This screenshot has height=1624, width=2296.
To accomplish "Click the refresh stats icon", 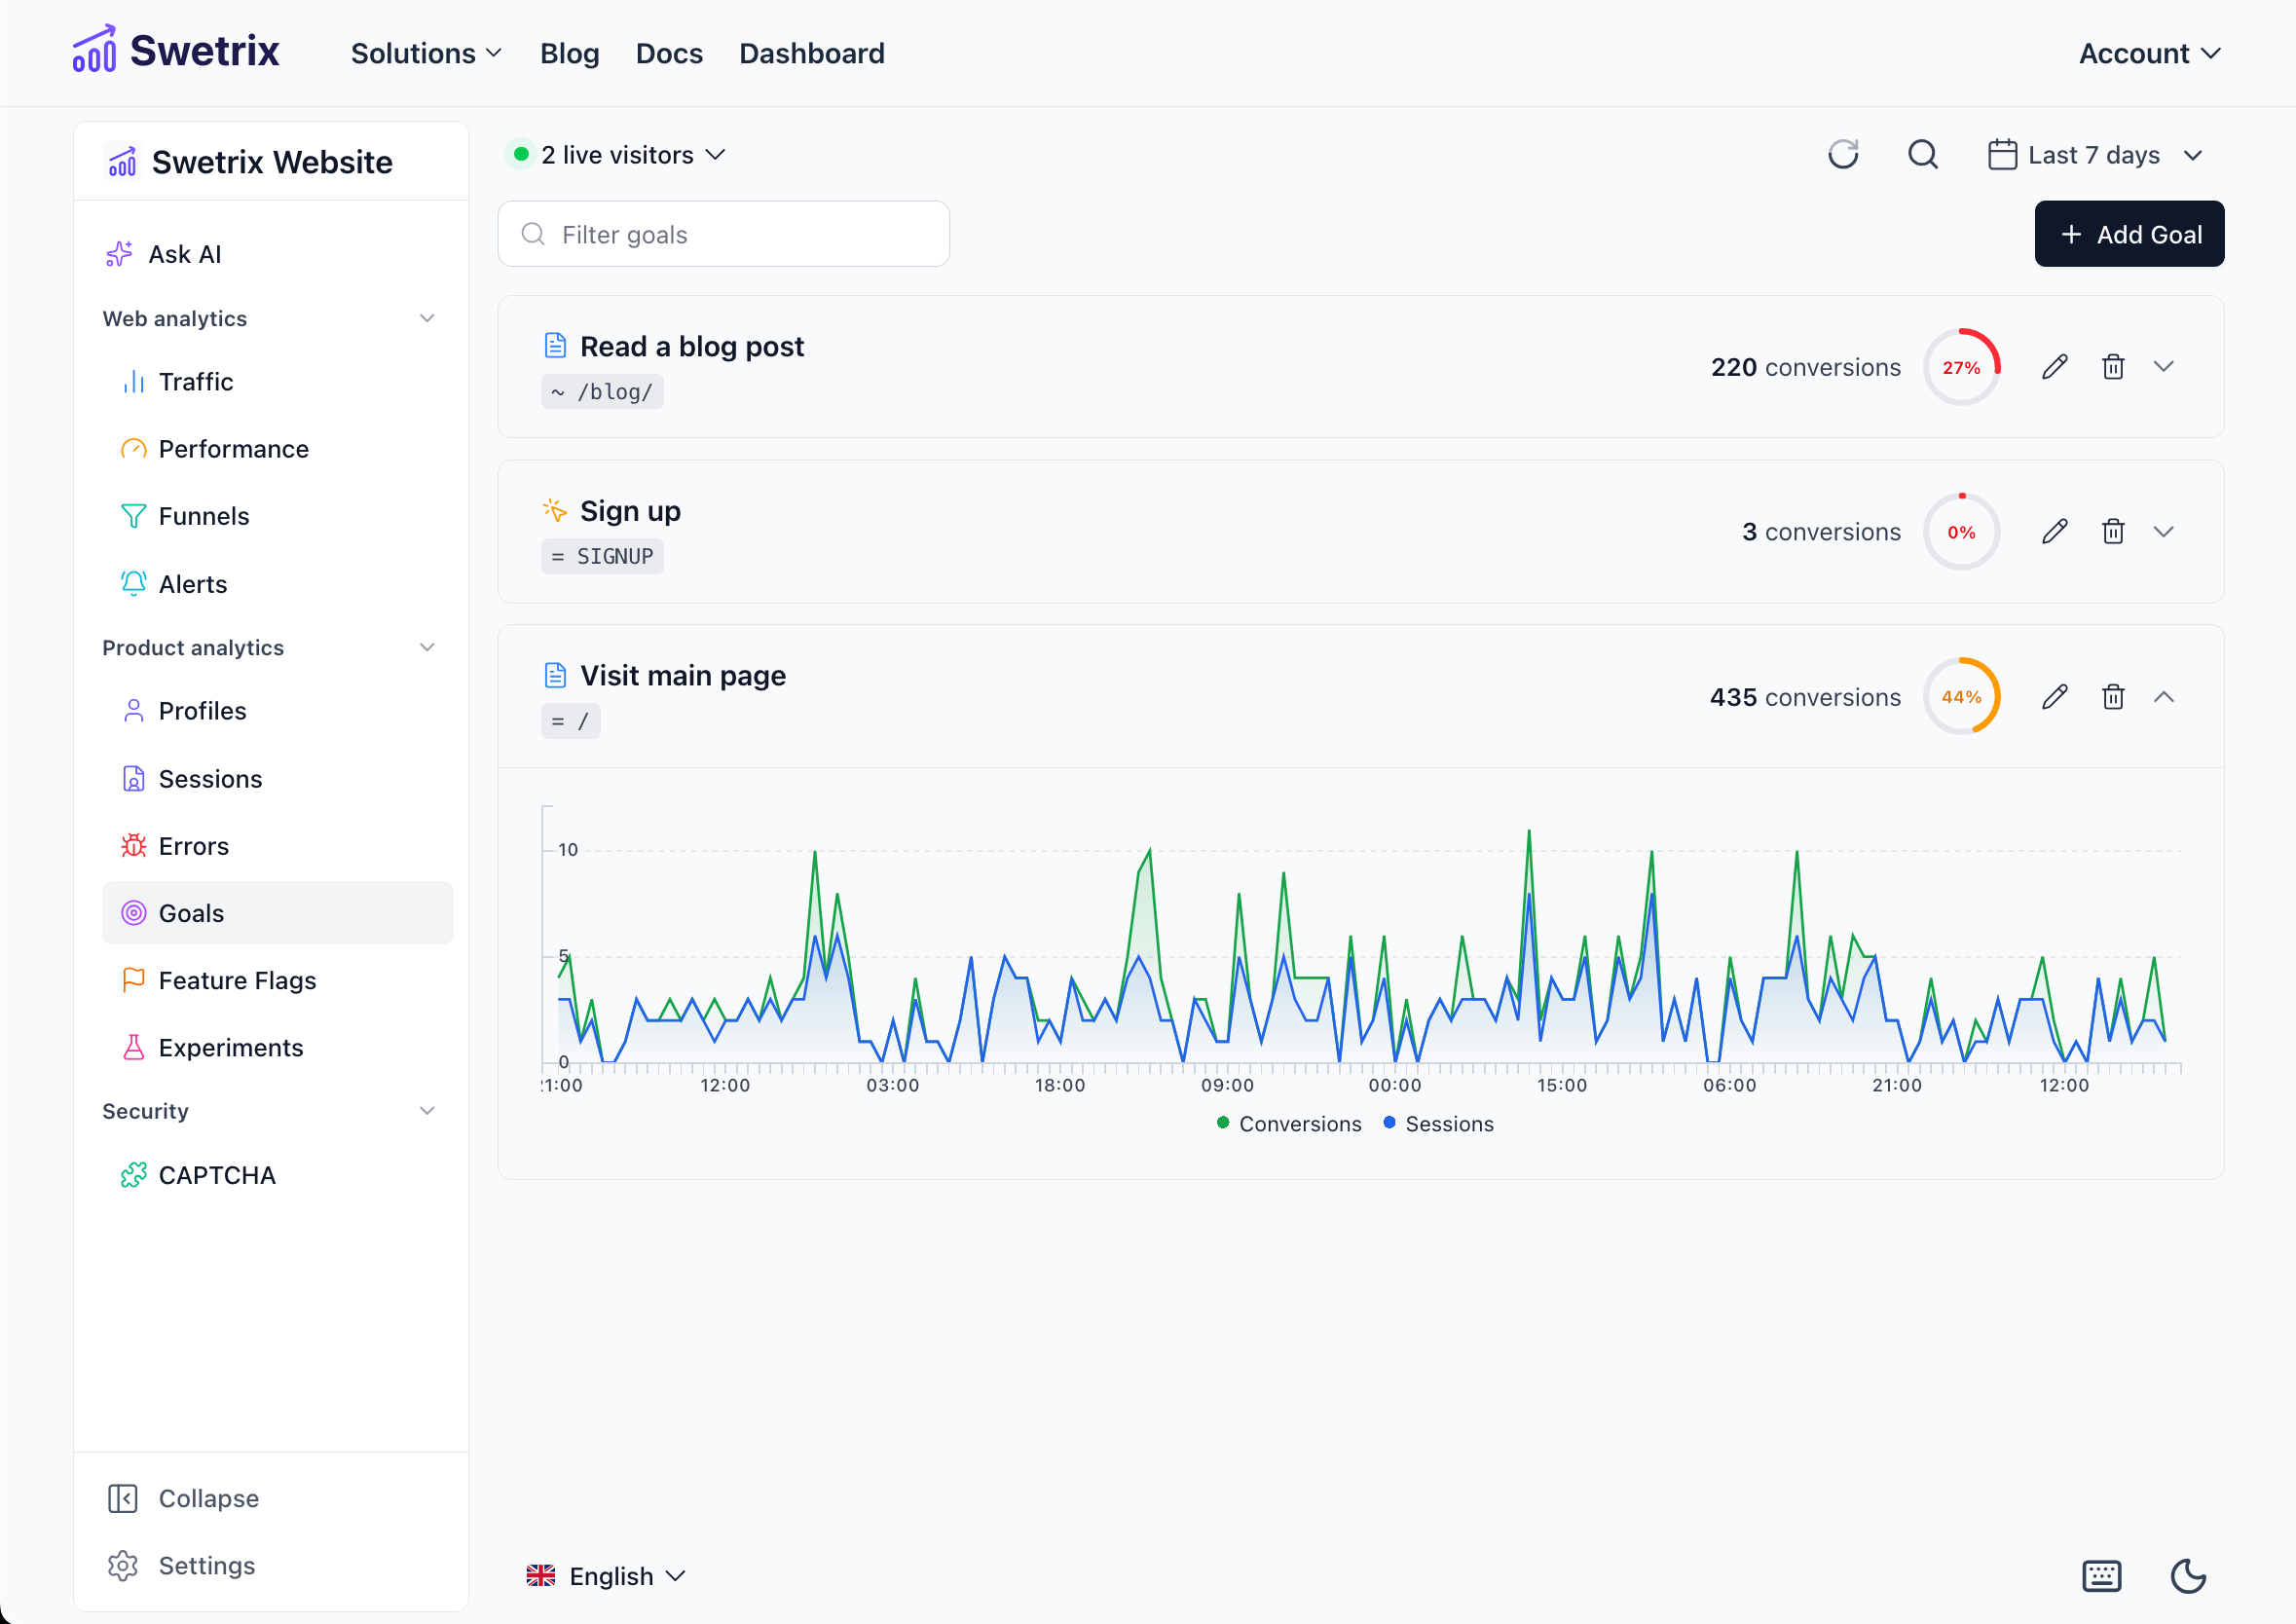I will 1842,155.
